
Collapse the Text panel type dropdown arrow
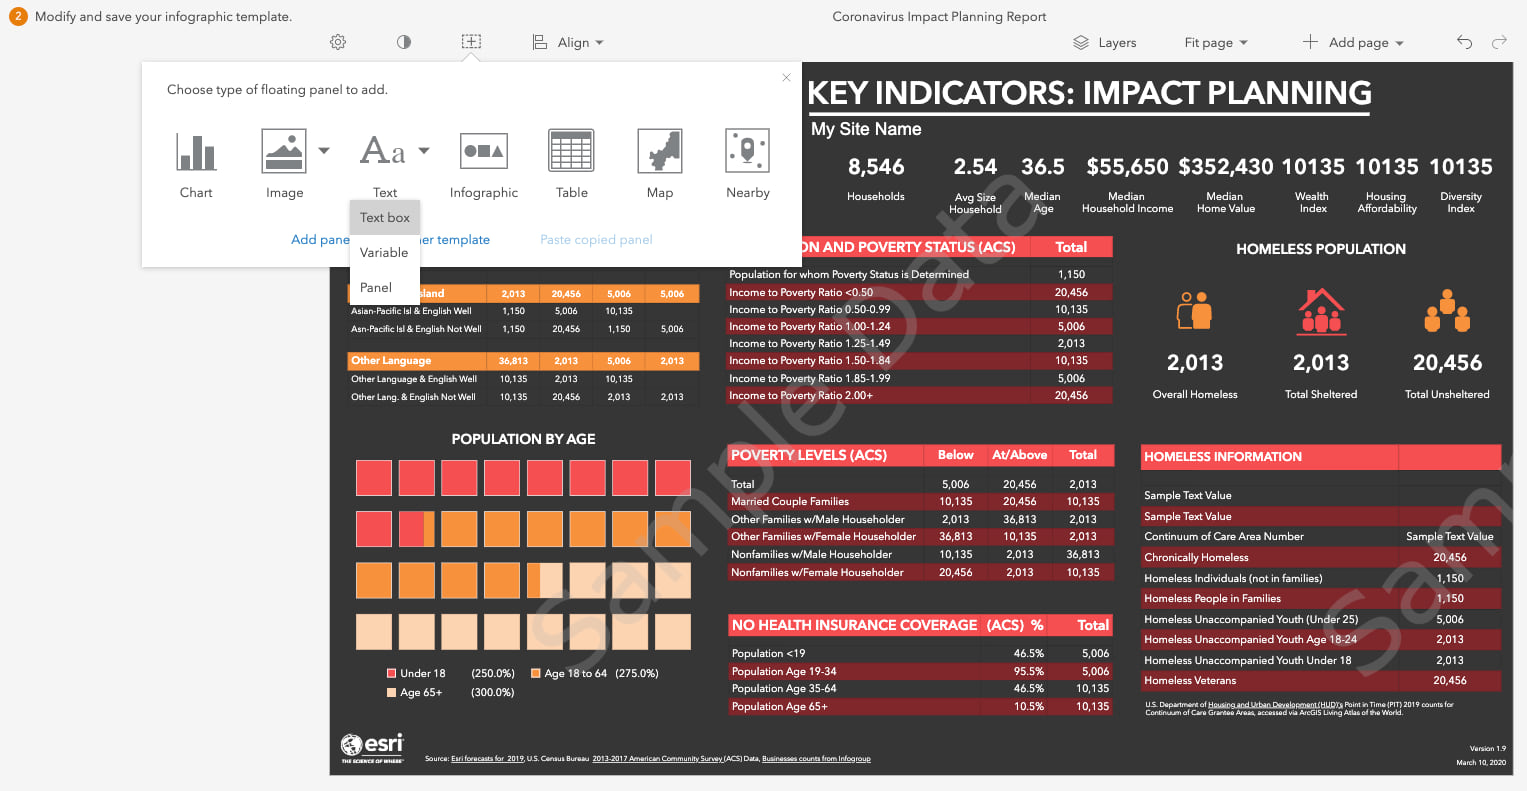(424, 151)
